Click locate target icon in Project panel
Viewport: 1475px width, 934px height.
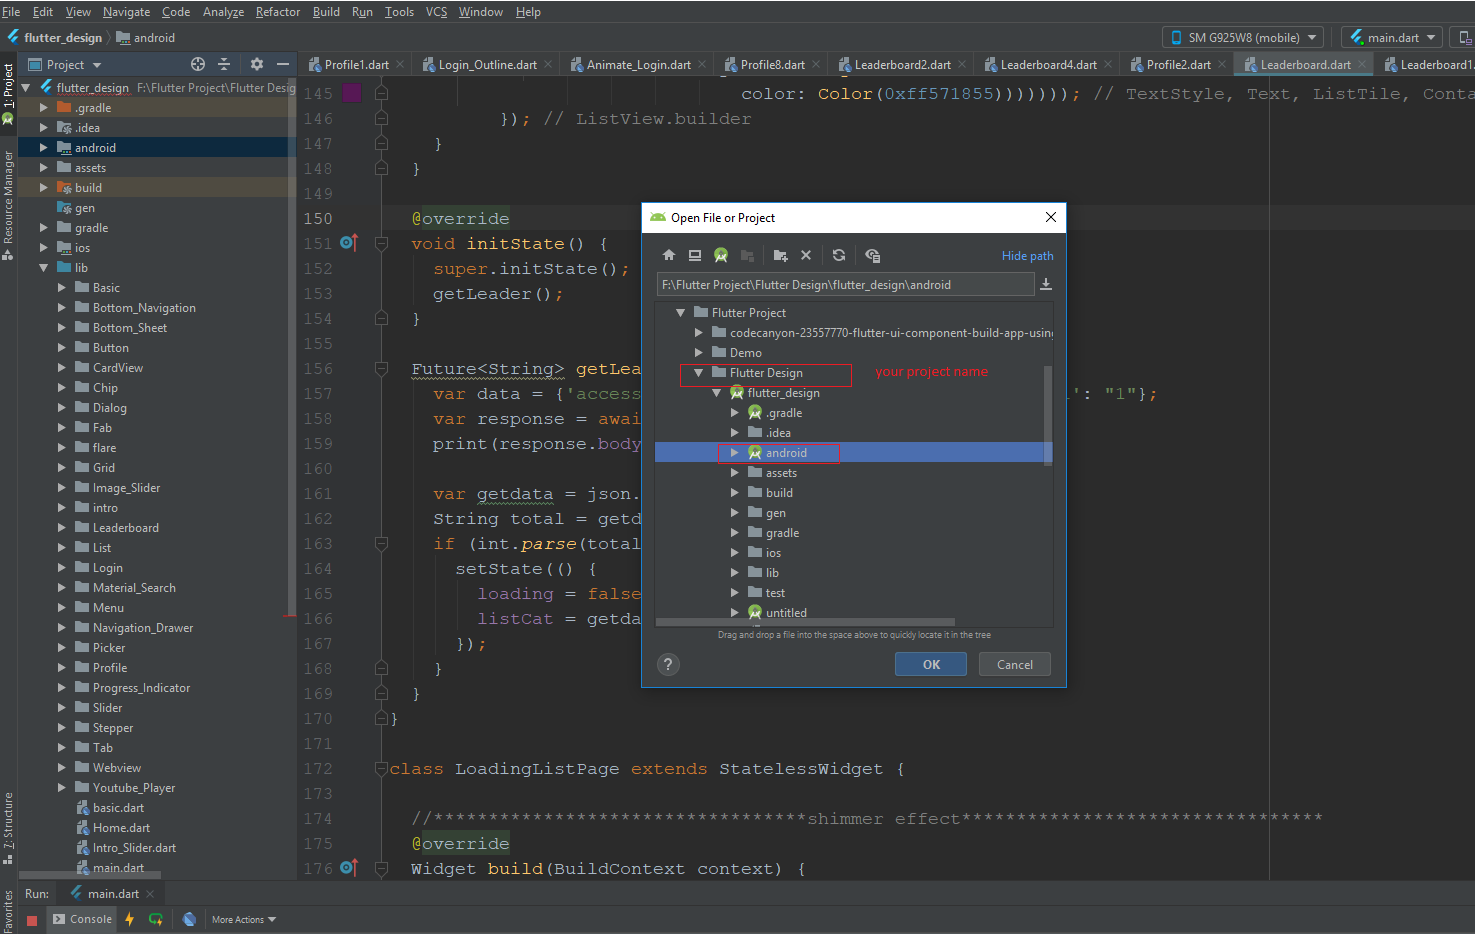coord(198,64)
